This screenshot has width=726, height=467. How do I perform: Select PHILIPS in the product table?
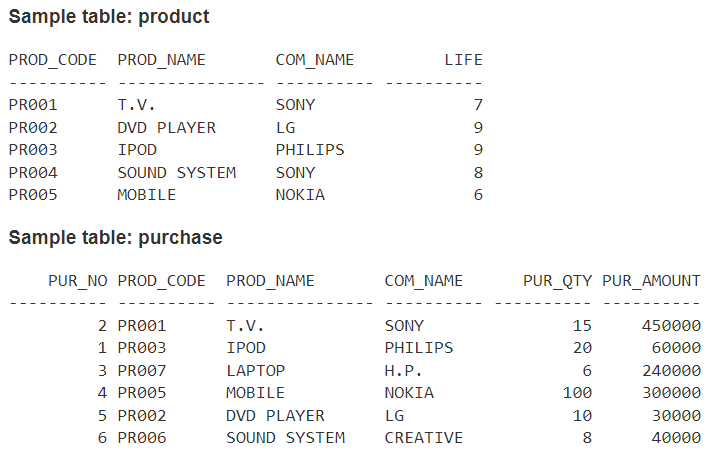tap(310, 150)
